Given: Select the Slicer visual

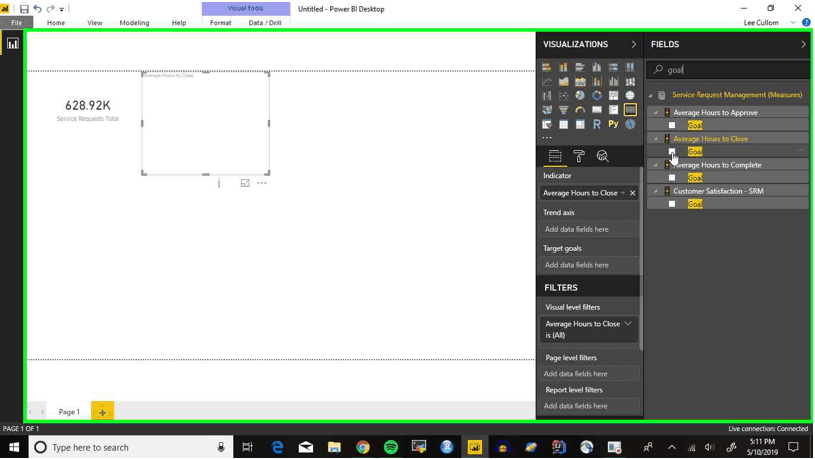Looking at the screenshot, I should (547, 124).
